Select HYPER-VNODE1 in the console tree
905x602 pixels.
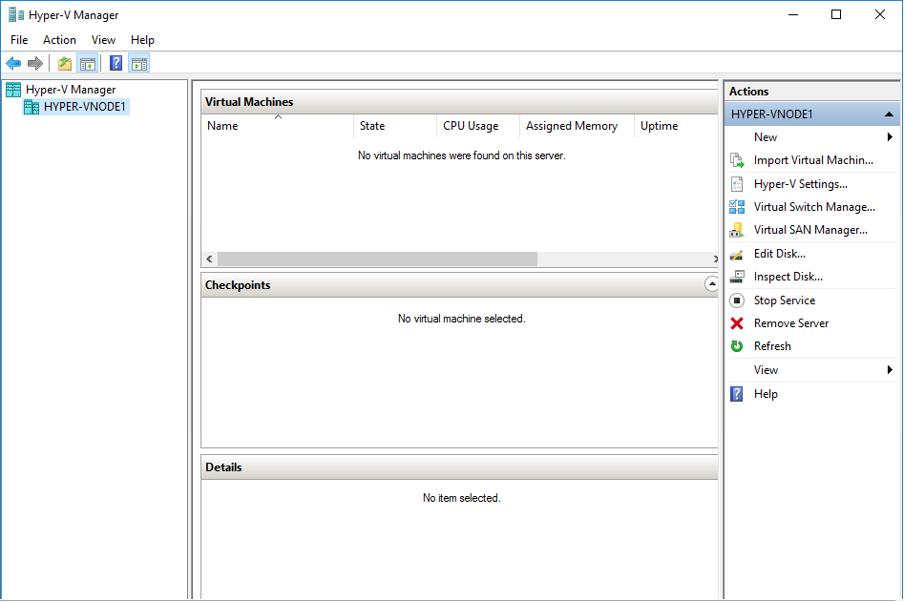point(84,107)
